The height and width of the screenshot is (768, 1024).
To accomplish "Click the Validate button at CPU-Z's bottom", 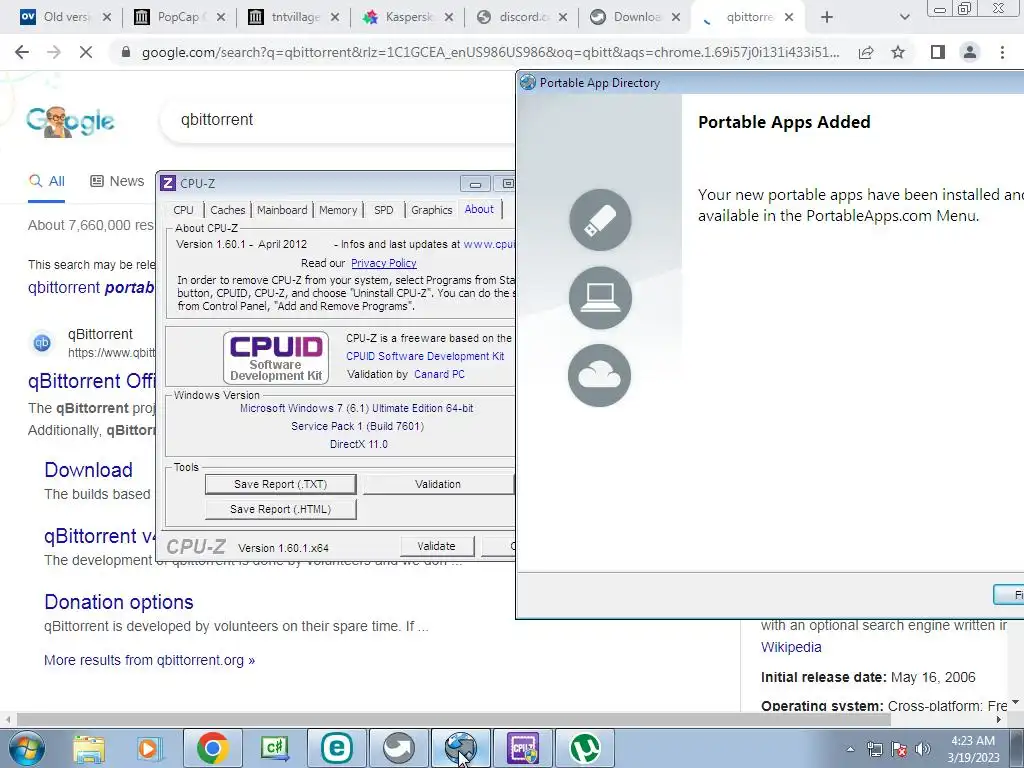I will (x=436, y=547).
